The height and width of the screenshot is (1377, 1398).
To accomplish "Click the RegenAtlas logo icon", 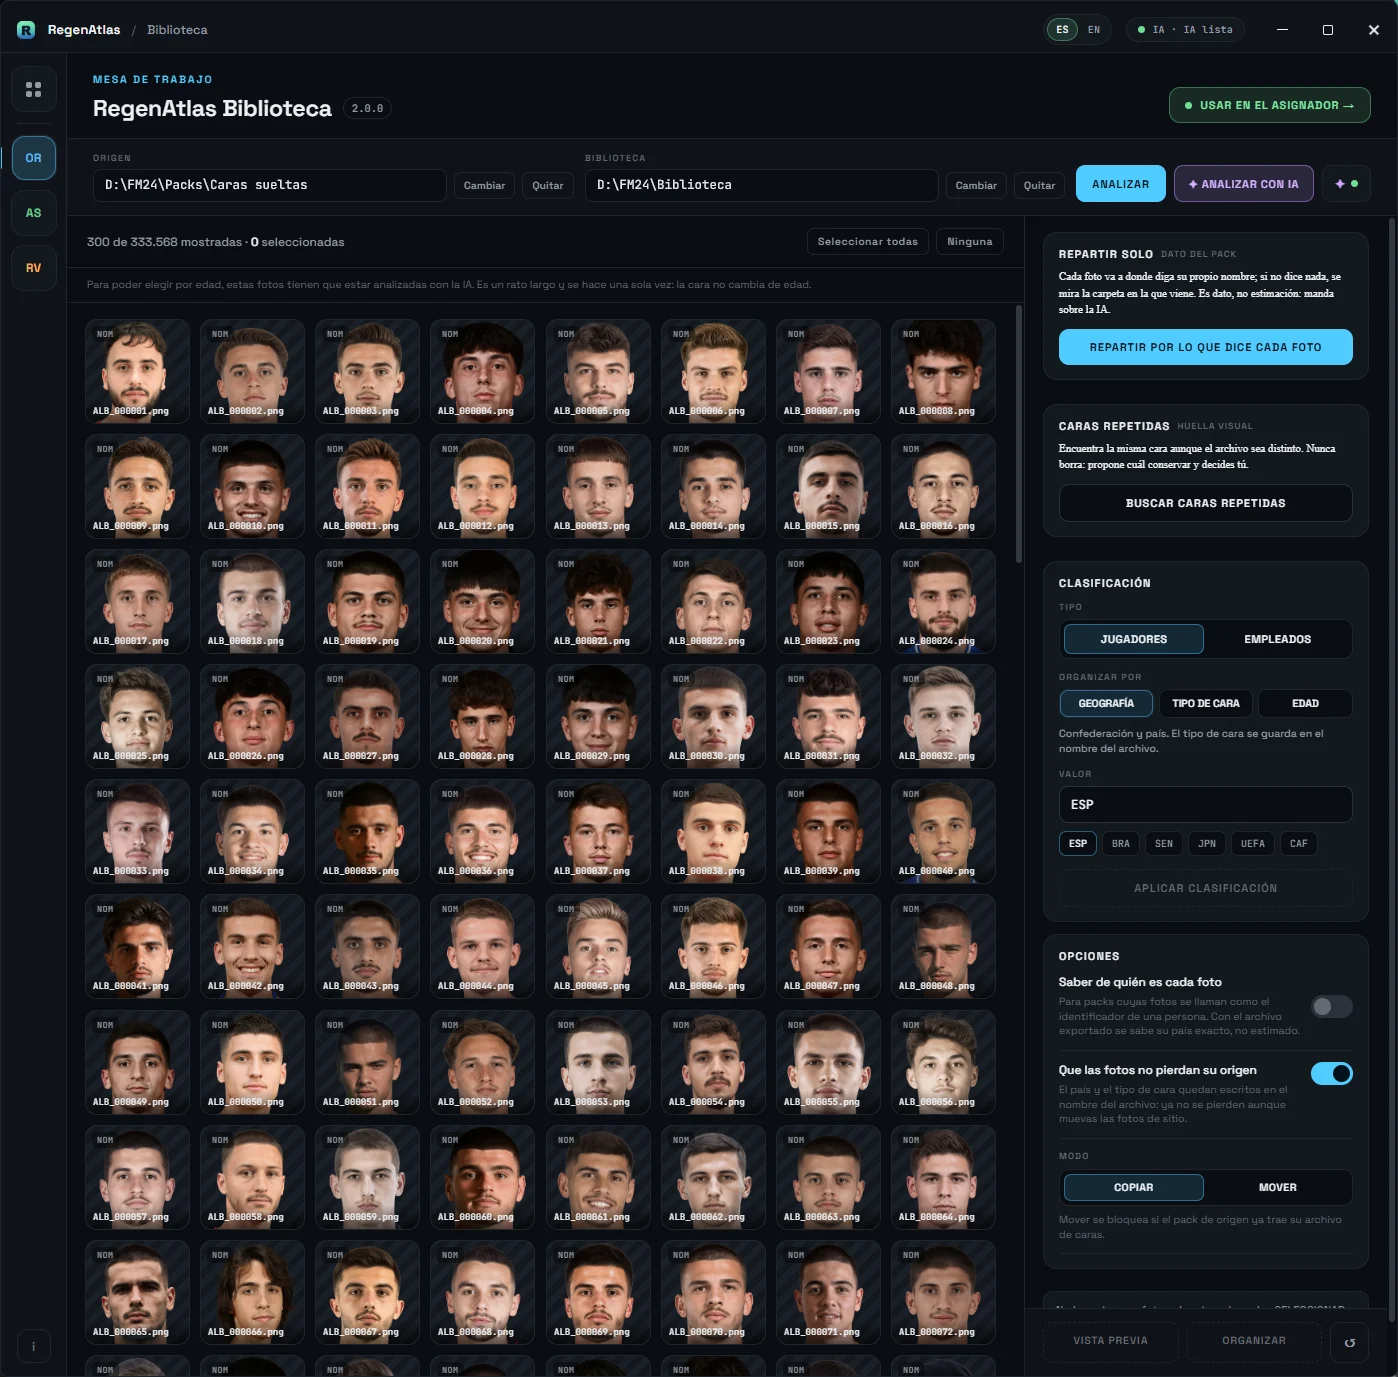I will [x=26, y=30].
